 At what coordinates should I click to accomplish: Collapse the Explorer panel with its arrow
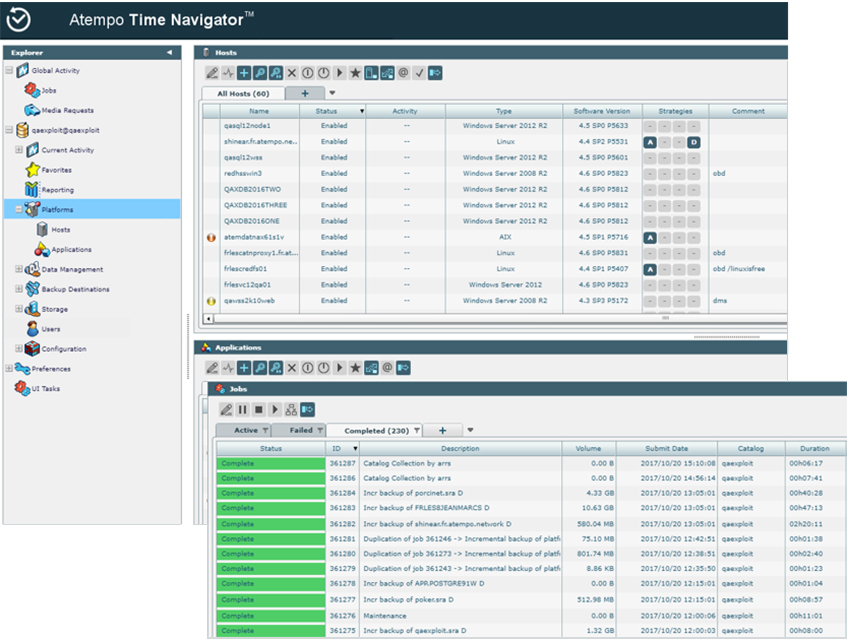click(168, 52)
